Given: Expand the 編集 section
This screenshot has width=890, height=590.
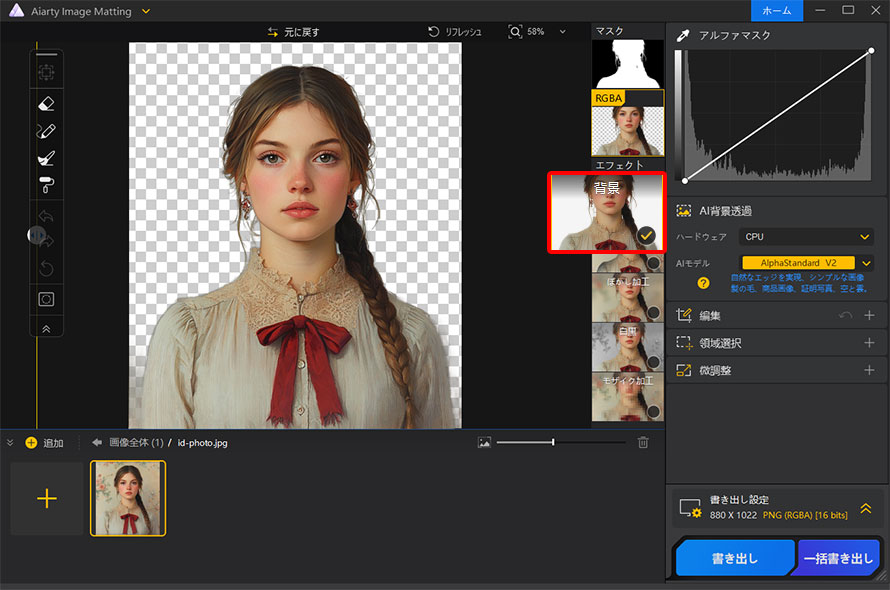Looking at the screenshot, I should point(868,316).
